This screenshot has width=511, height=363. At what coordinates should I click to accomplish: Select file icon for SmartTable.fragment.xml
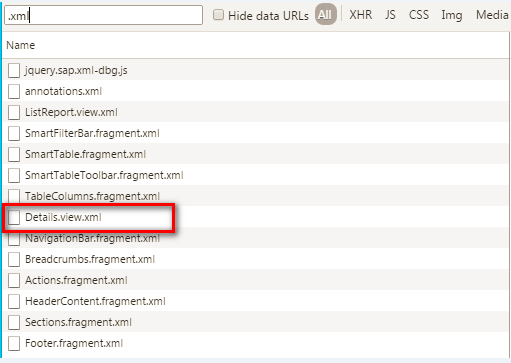(14, 154)
